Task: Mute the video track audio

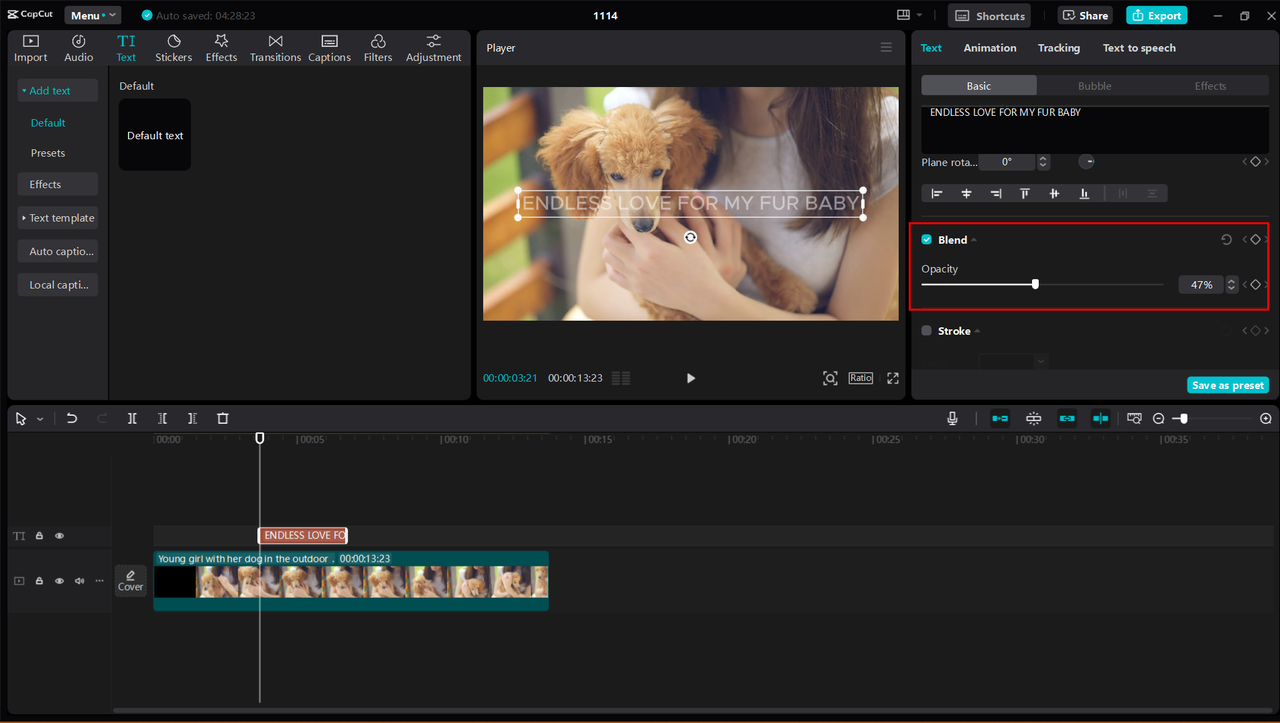Action: [x=79, y=581]
